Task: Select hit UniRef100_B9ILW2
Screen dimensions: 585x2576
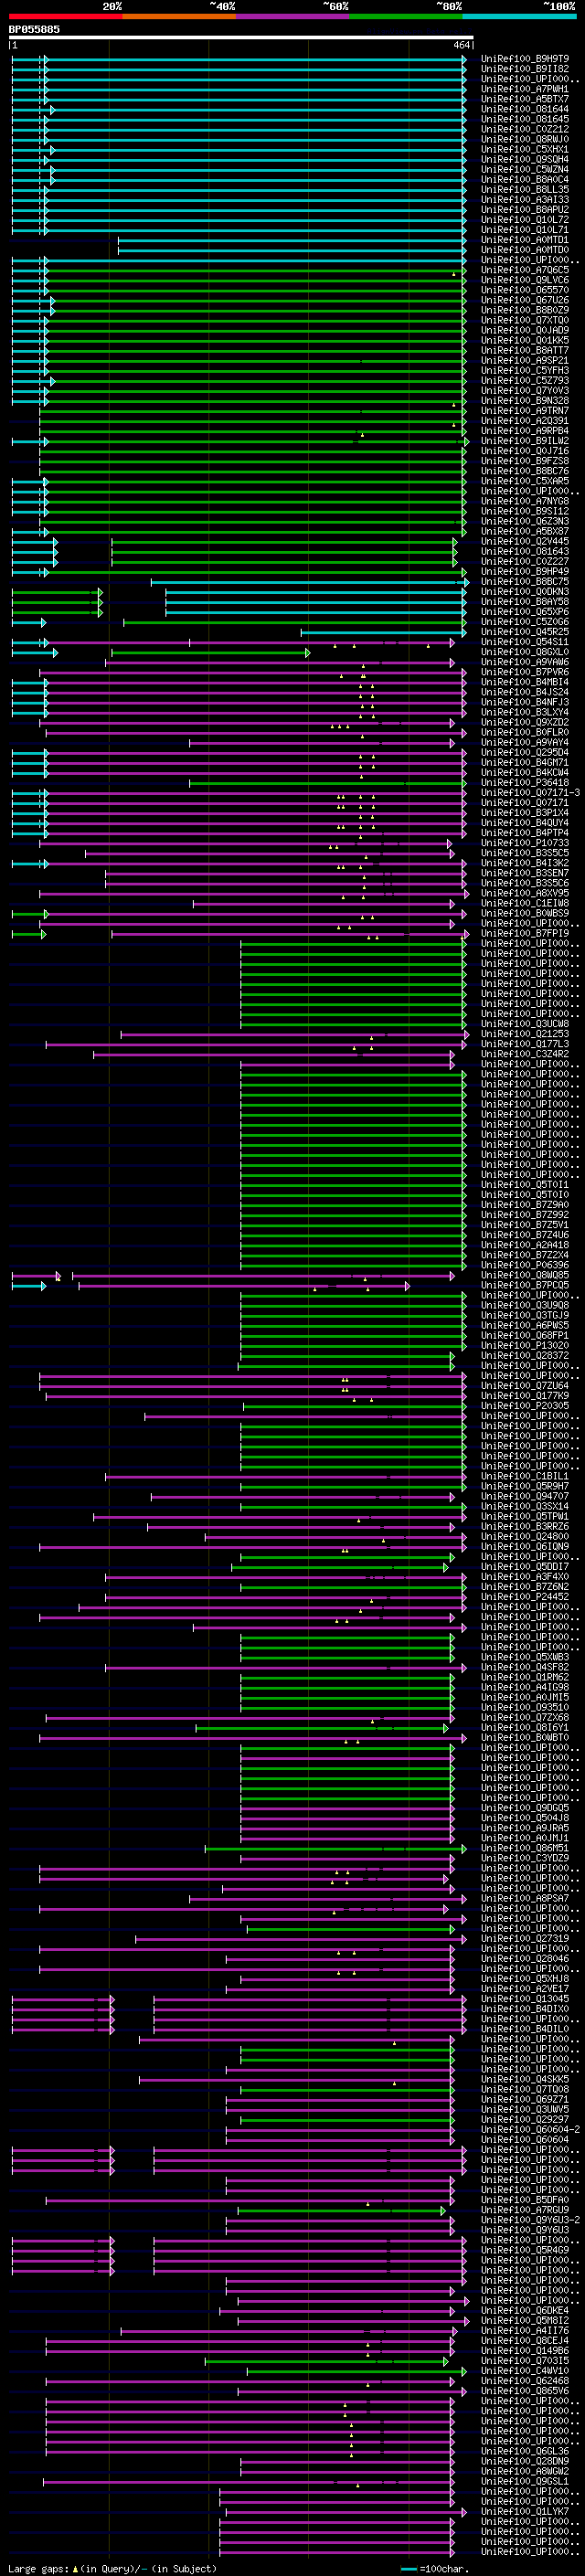Action: pyautogui.click(x=525, y=440)
